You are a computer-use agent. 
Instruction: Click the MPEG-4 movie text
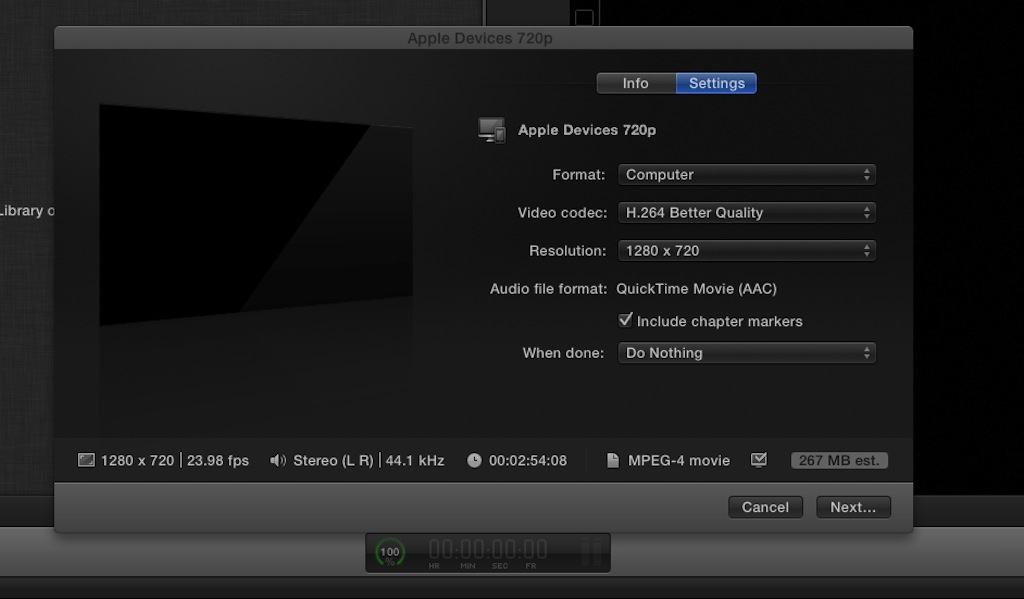pos(679,461)
